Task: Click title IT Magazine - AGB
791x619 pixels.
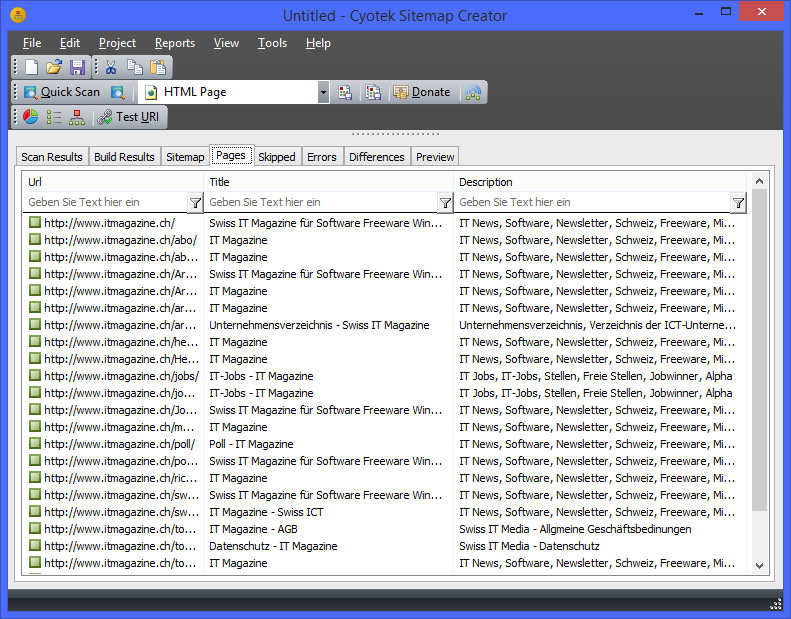Action: pos(253,529)
